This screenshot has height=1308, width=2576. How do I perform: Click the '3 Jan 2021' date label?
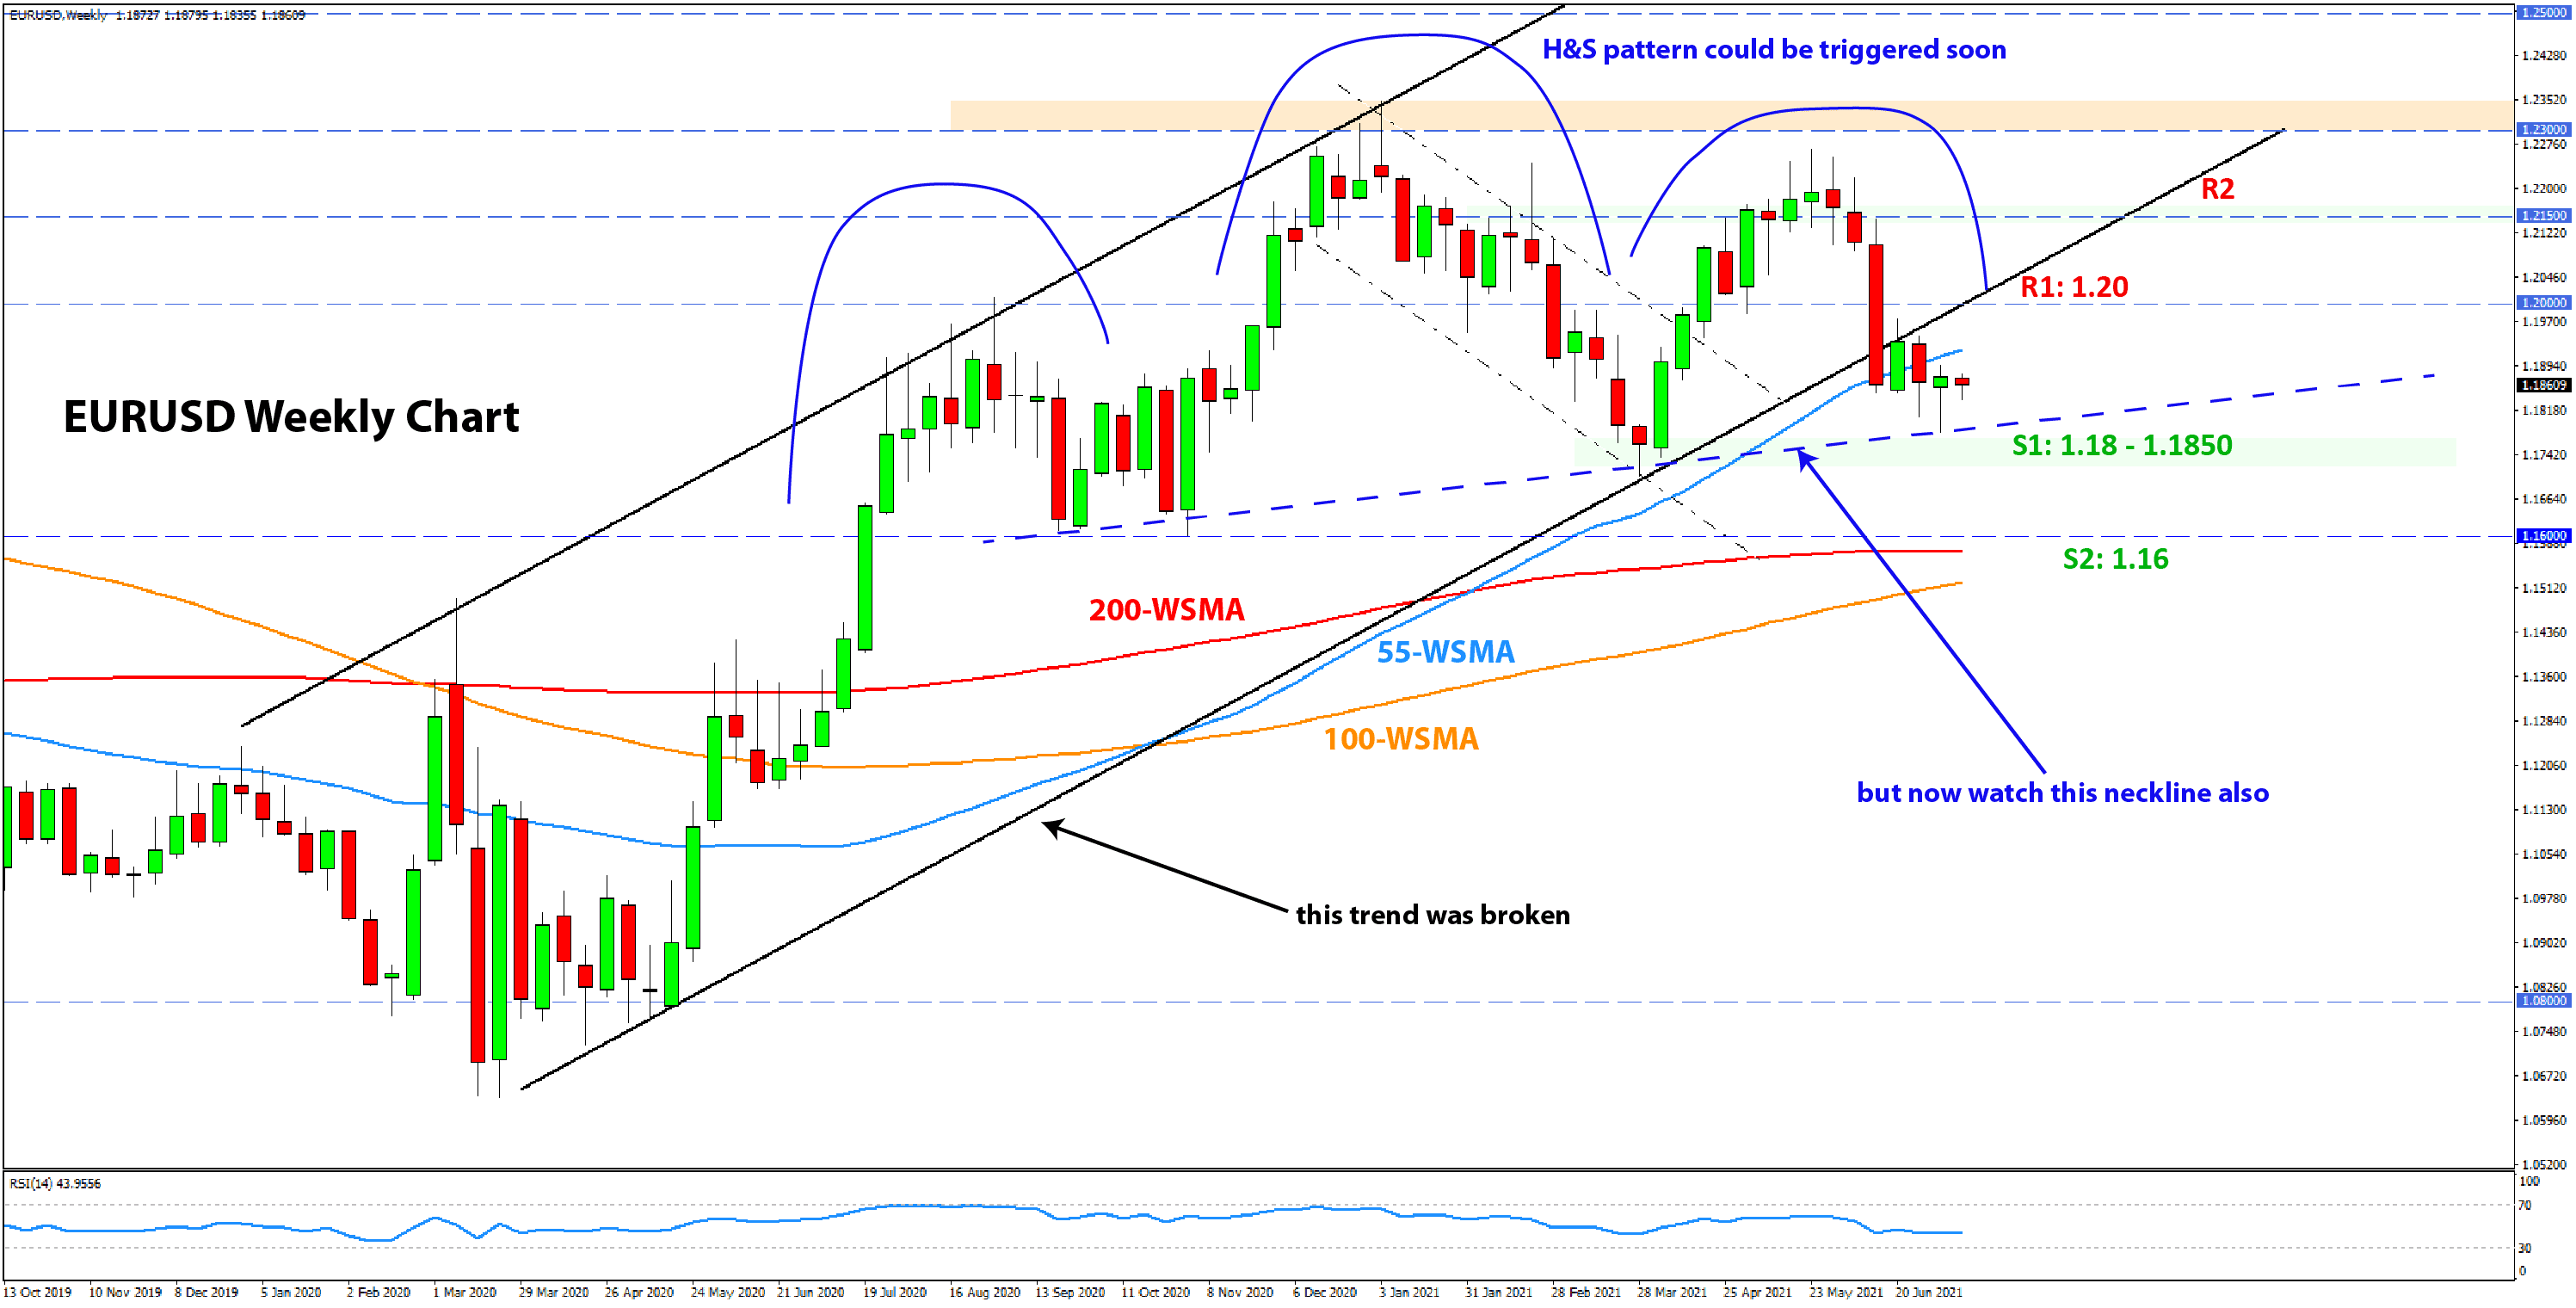1409,1292
